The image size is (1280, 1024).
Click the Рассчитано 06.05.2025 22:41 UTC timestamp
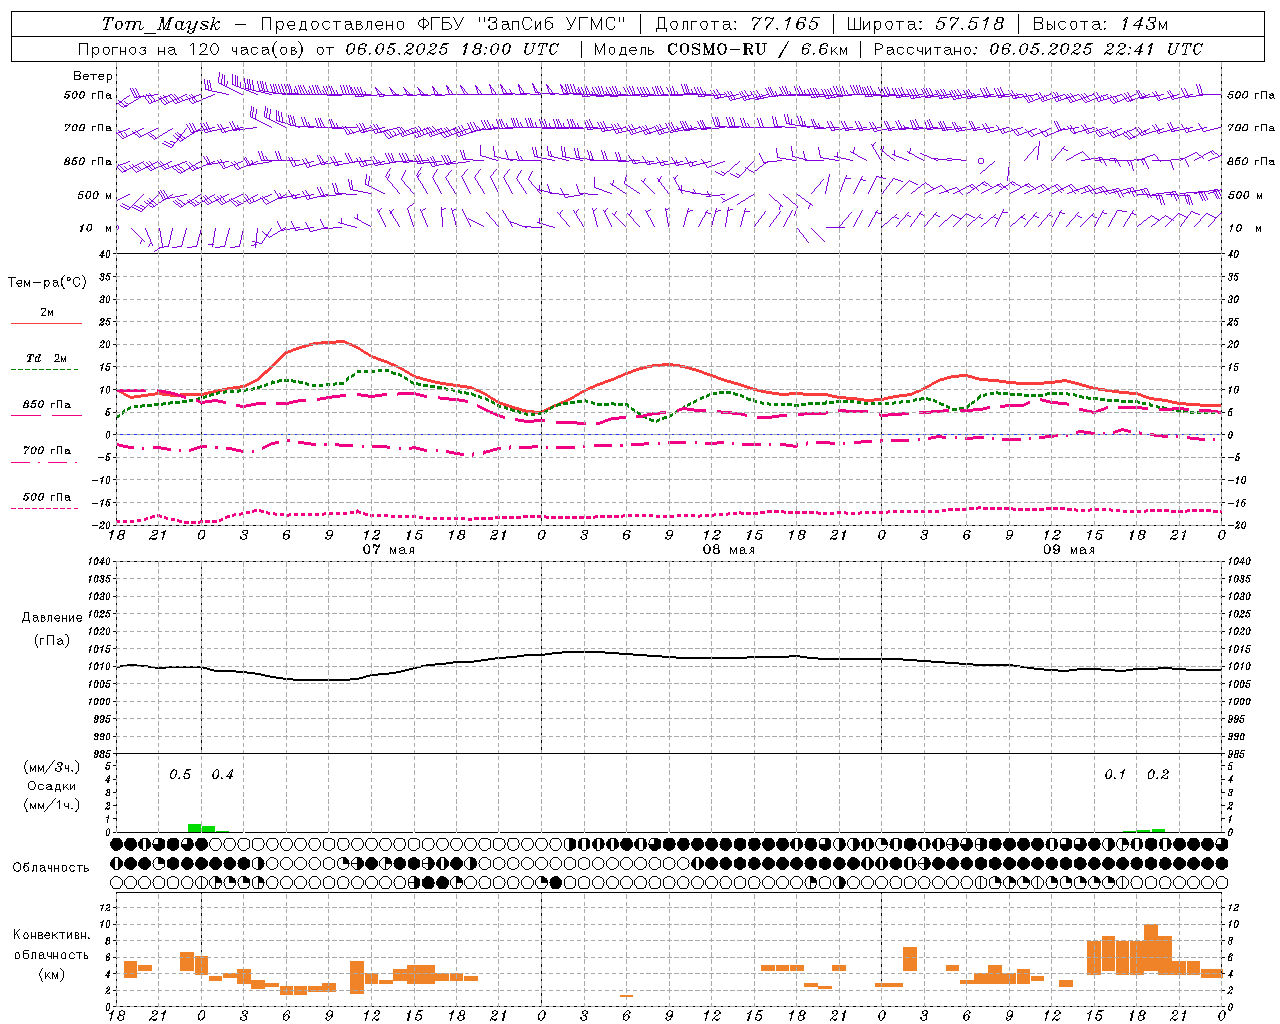(x=1038, y=49)
